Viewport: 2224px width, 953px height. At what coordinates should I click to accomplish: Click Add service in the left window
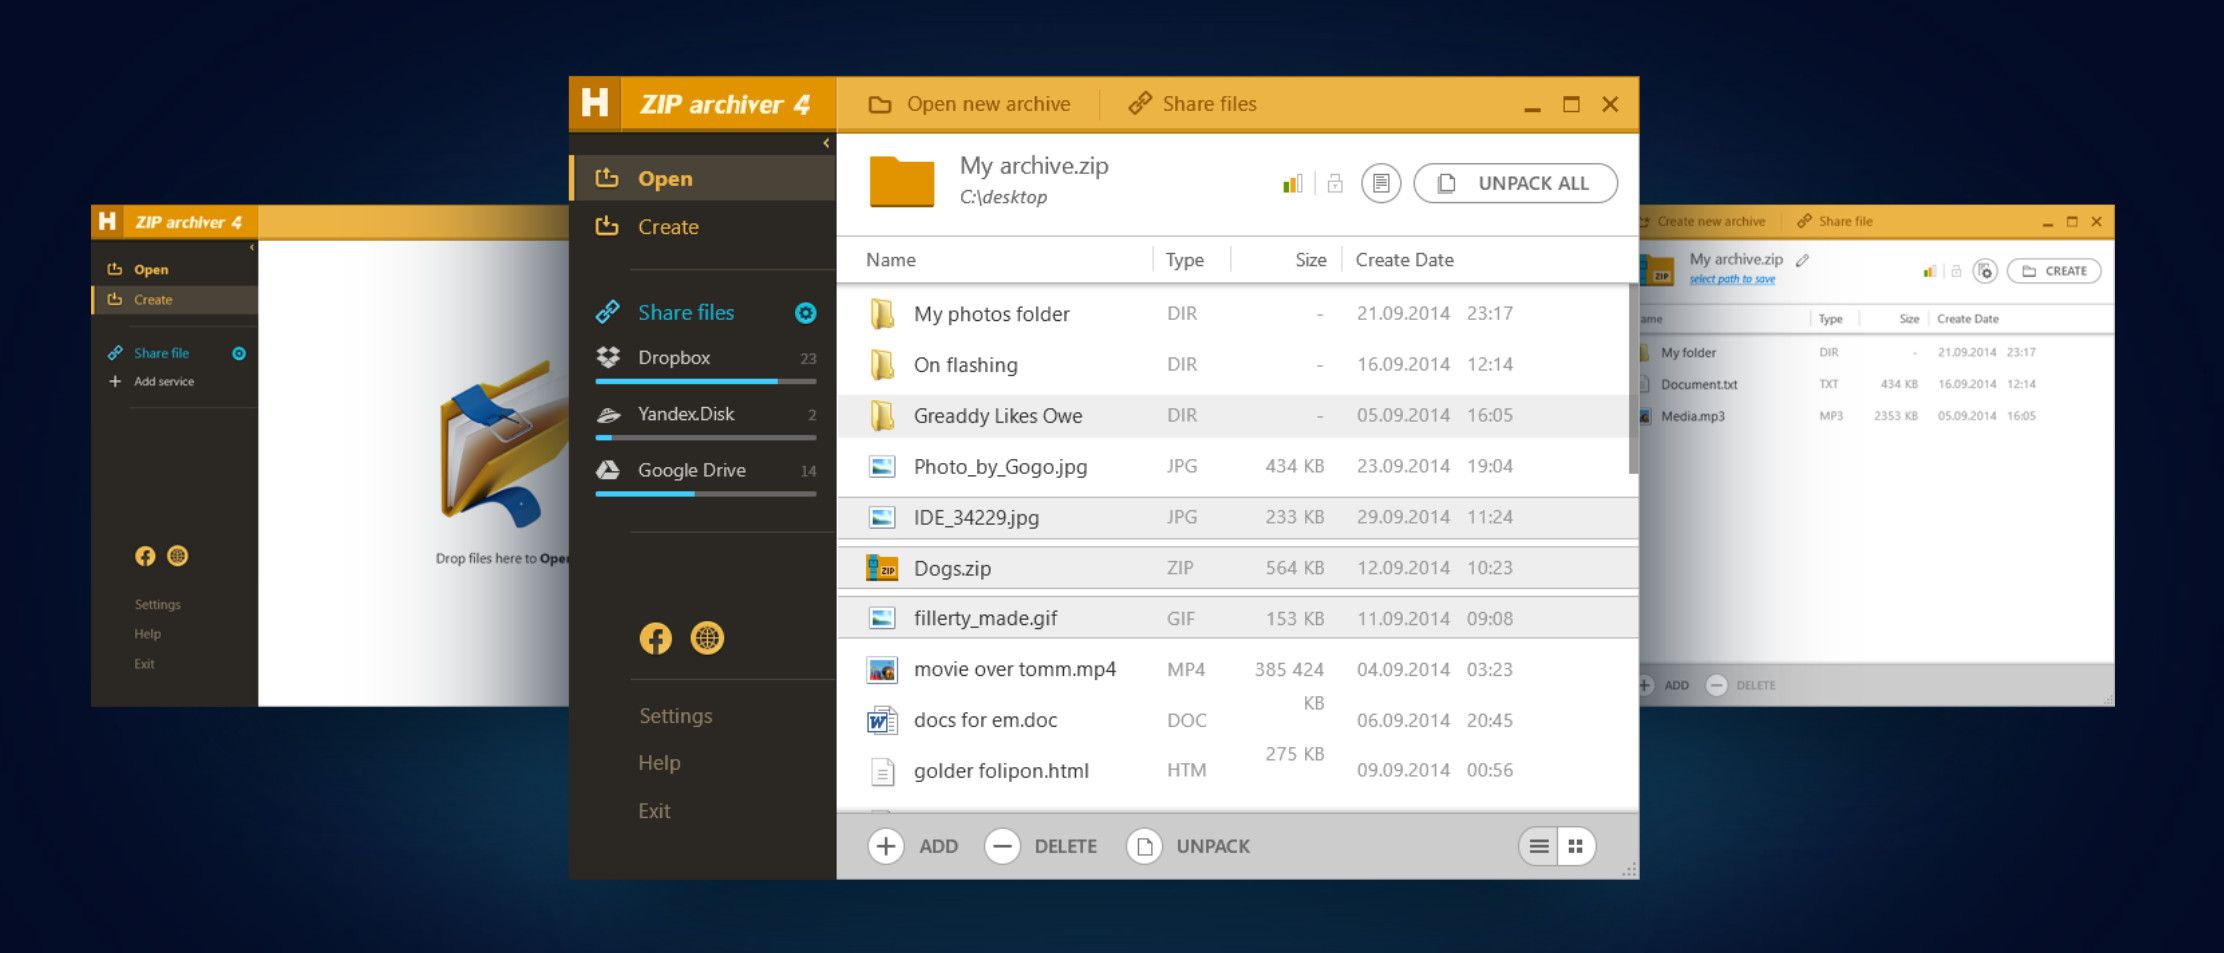pyautogui.click(x=164, y=381)
